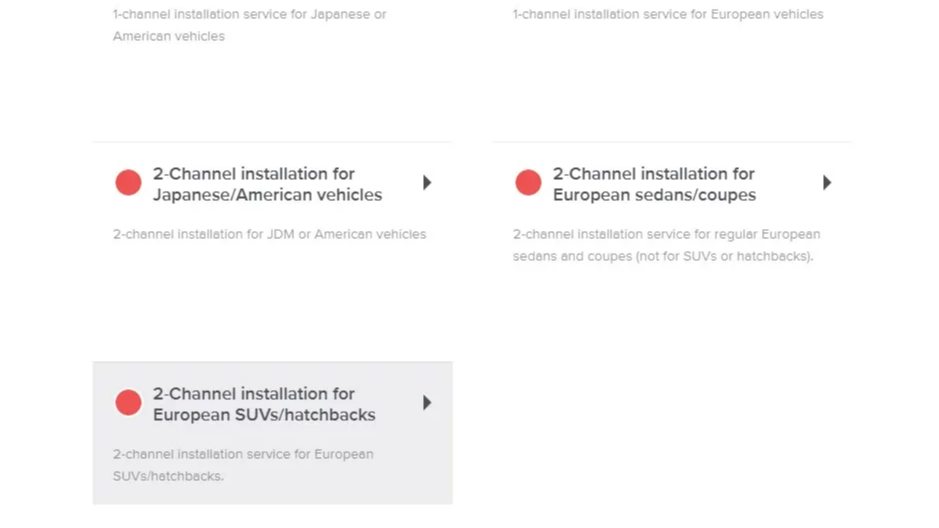Open the 2-Channel Japanese/American vehicles title

tap(267, 184)
